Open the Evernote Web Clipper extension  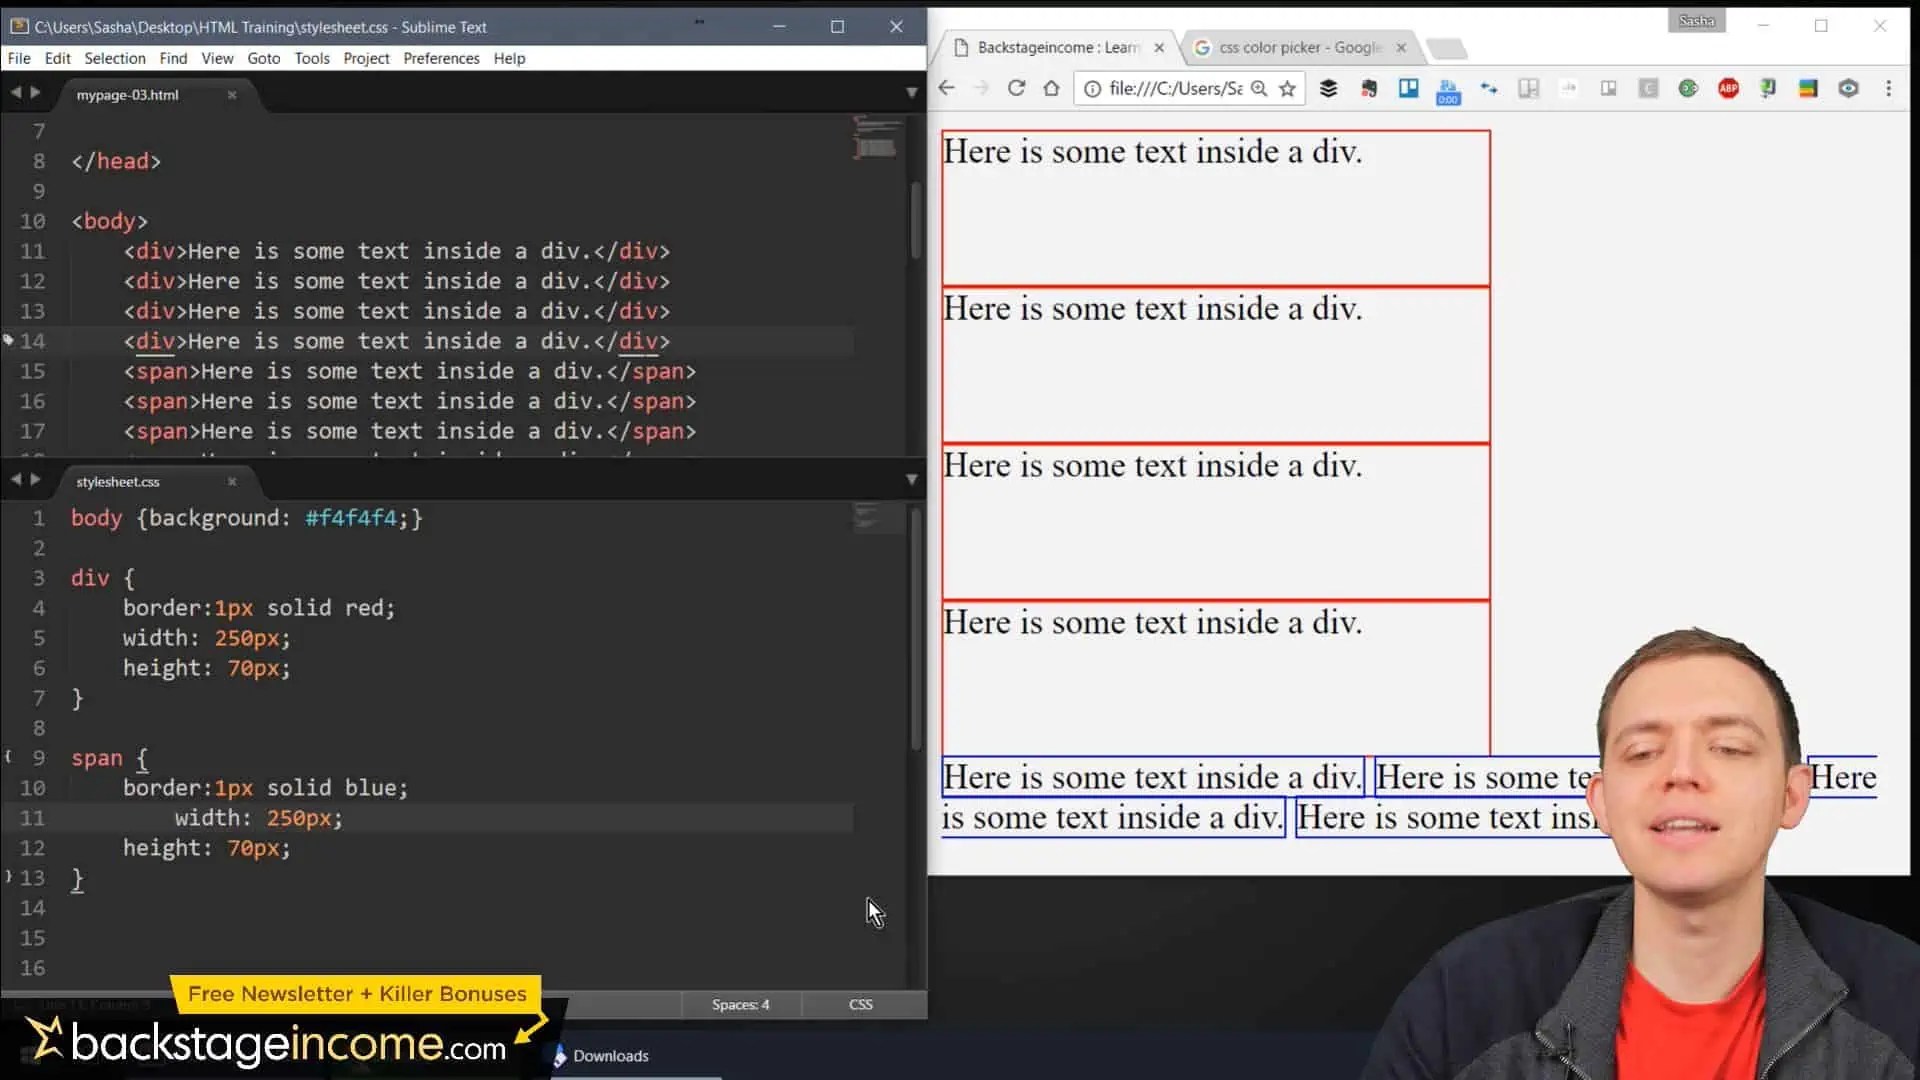pyautogui.click(x=1369, y=89)
